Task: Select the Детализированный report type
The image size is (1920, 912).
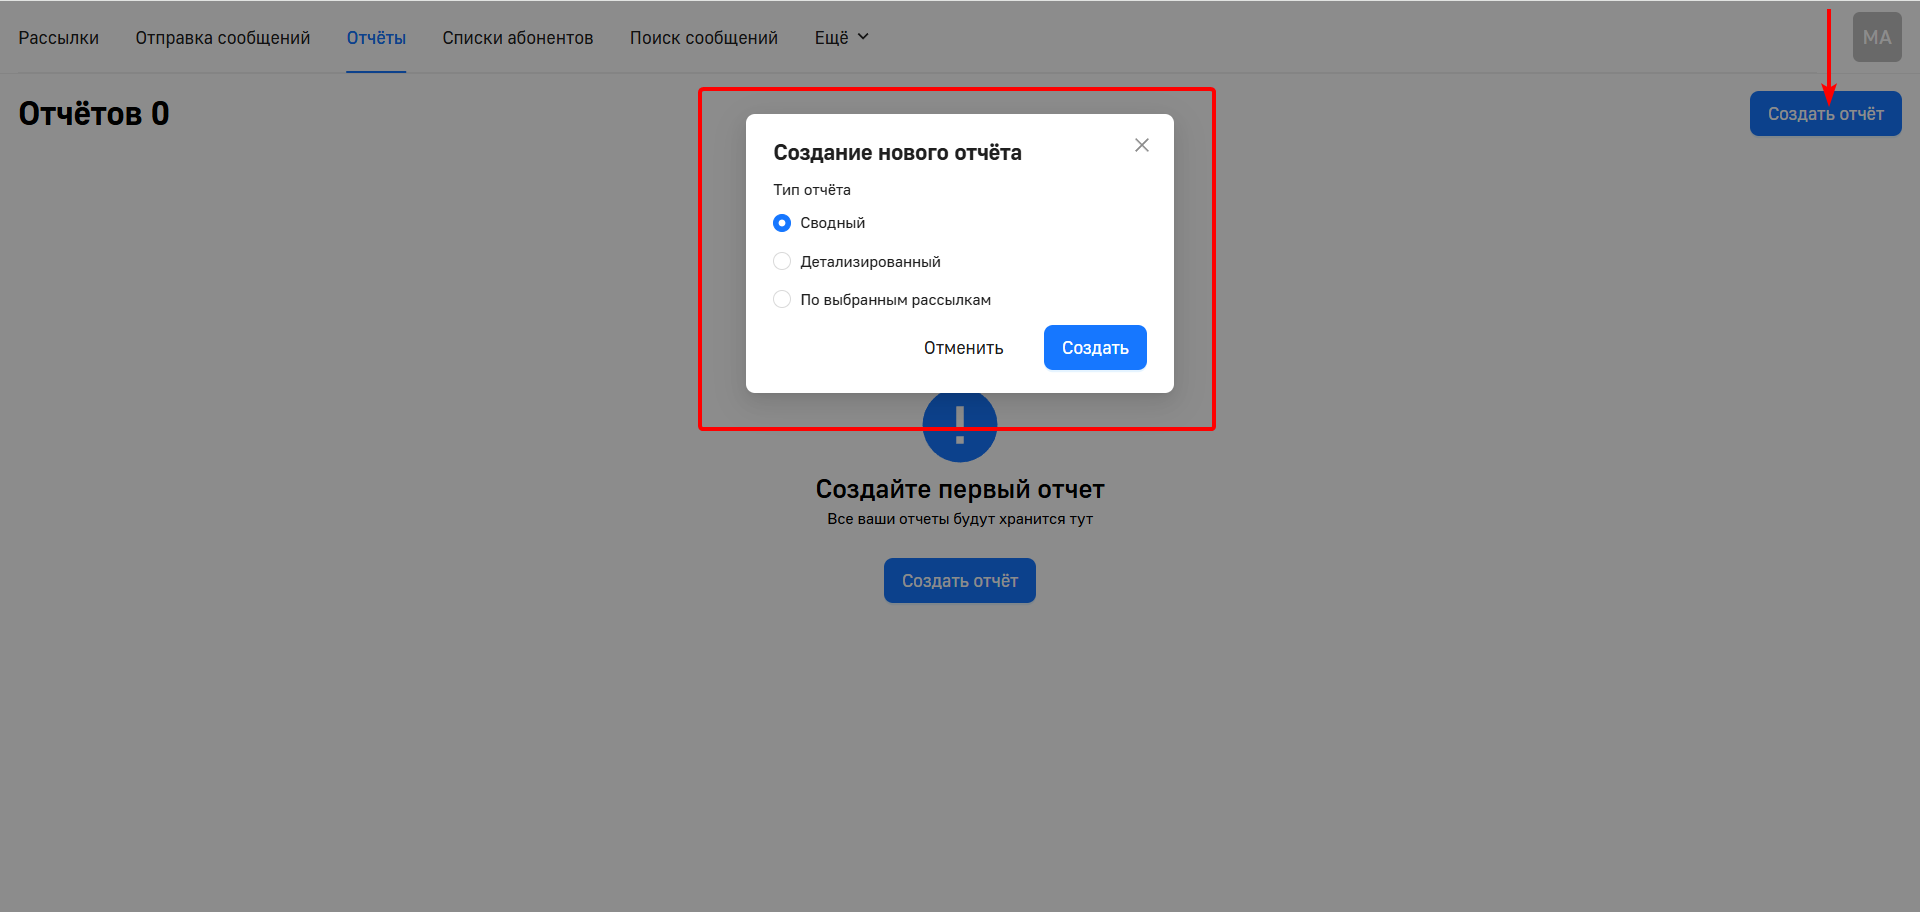Action: [782, 261]
